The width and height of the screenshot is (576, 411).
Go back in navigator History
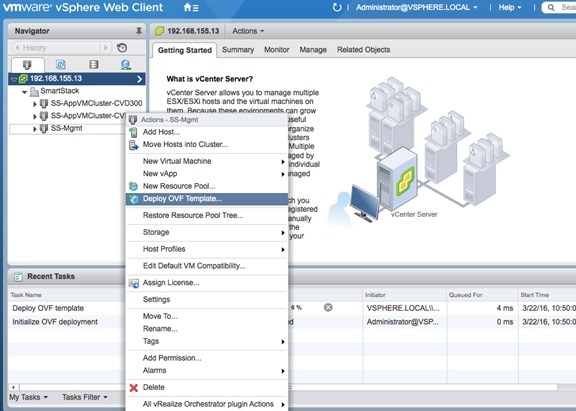[17, 48]
